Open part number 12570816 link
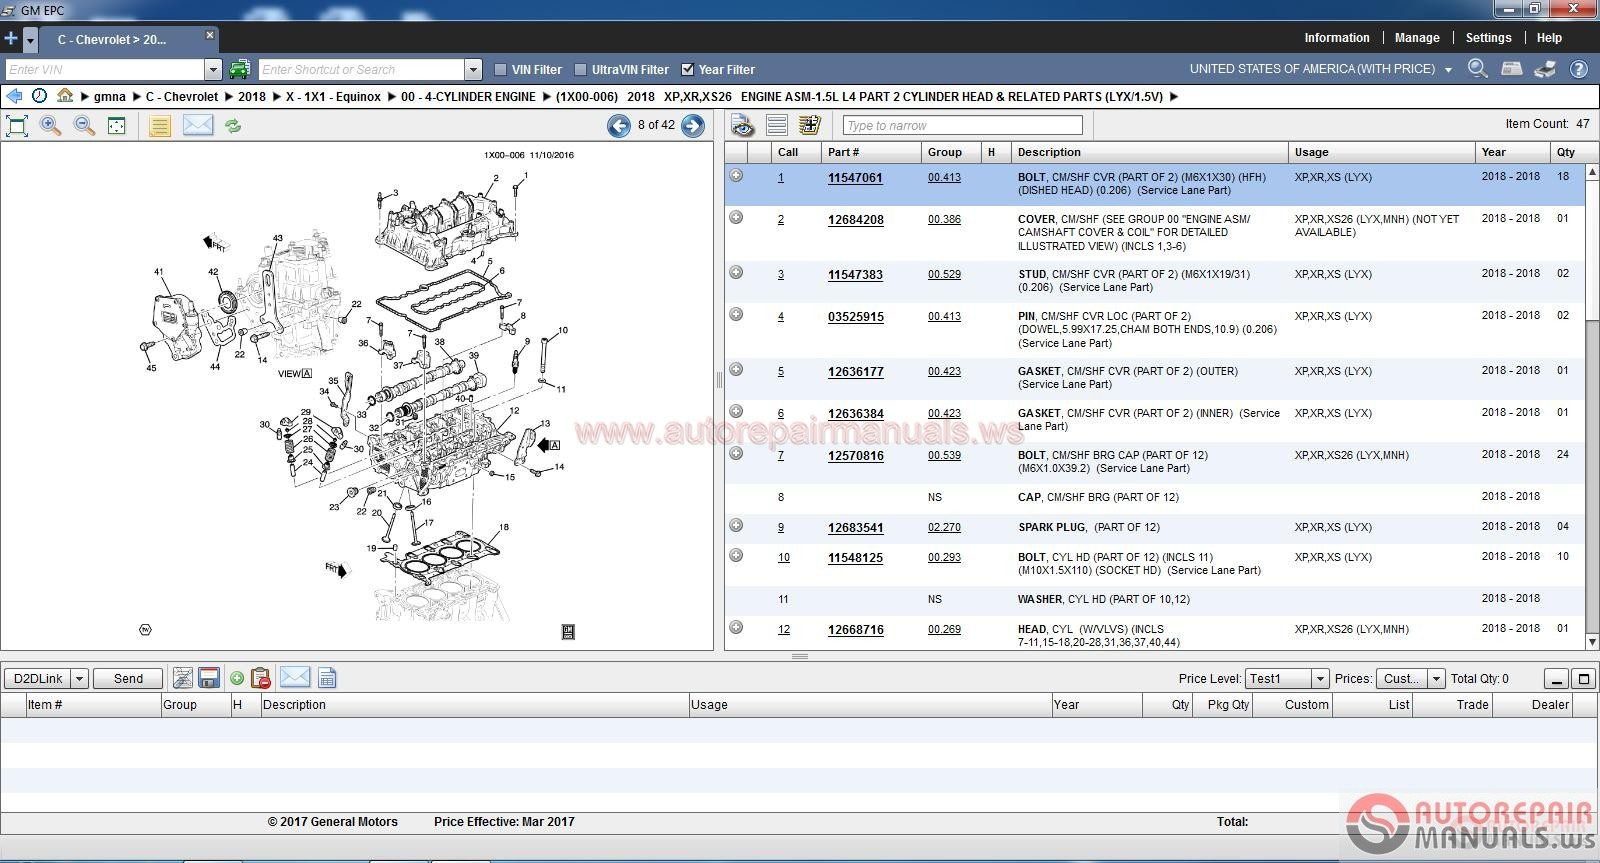1600x863 pixels. coord(855,456)
